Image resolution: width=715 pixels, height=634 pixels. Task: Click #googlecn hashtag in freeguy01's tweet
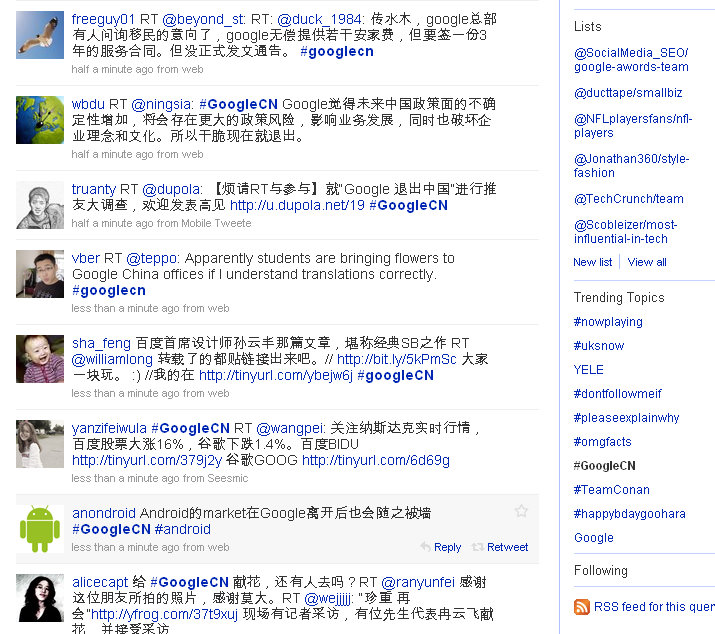[337, 52]
